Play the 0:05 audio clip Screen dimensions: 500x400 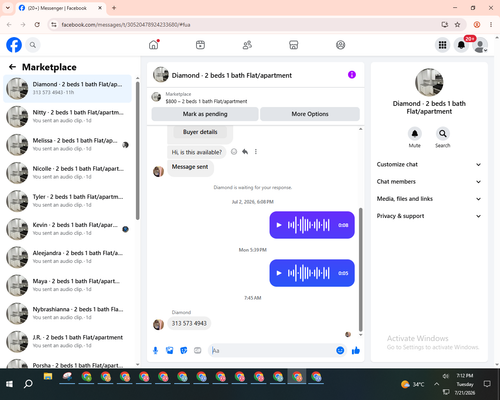(x=279, y=273)
